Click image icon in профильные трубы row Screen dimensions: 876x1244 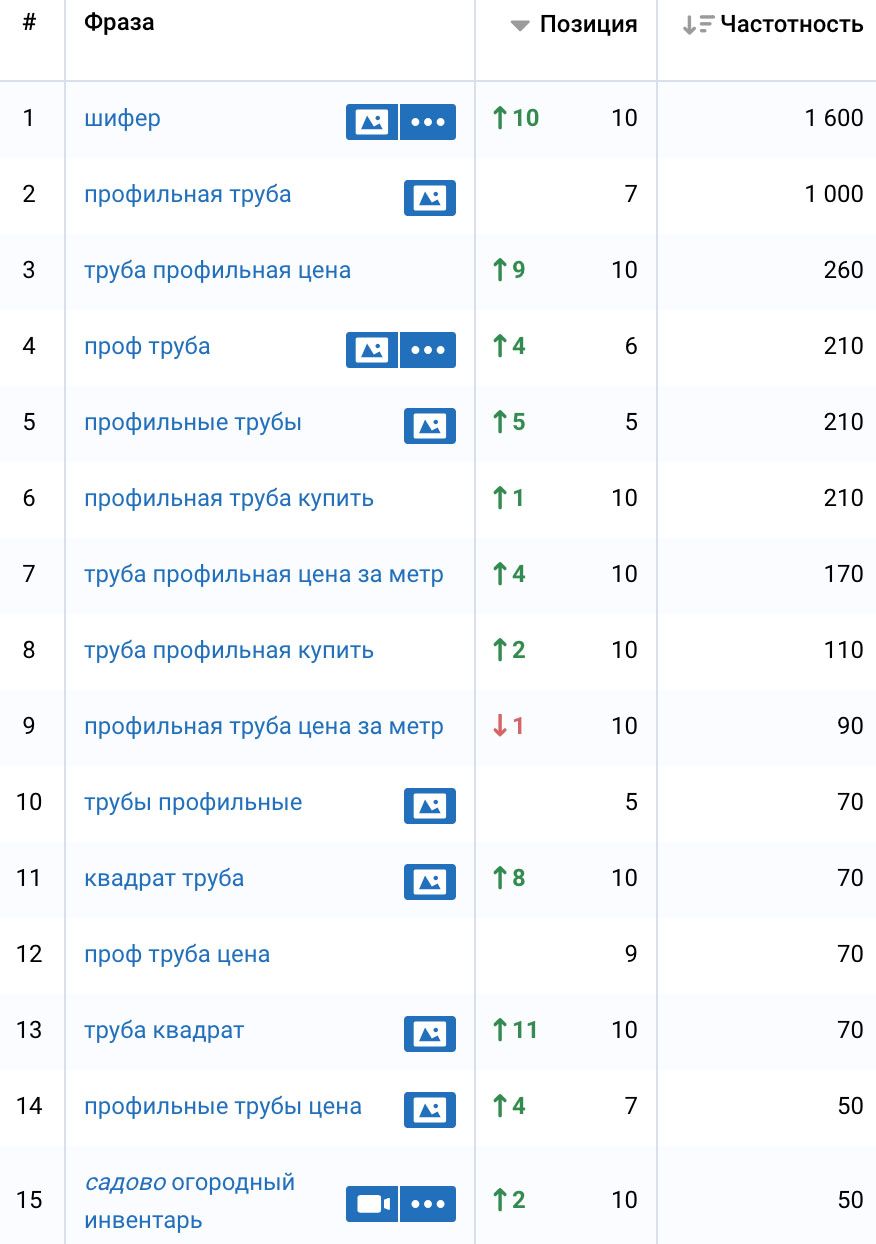click(429, 425)
